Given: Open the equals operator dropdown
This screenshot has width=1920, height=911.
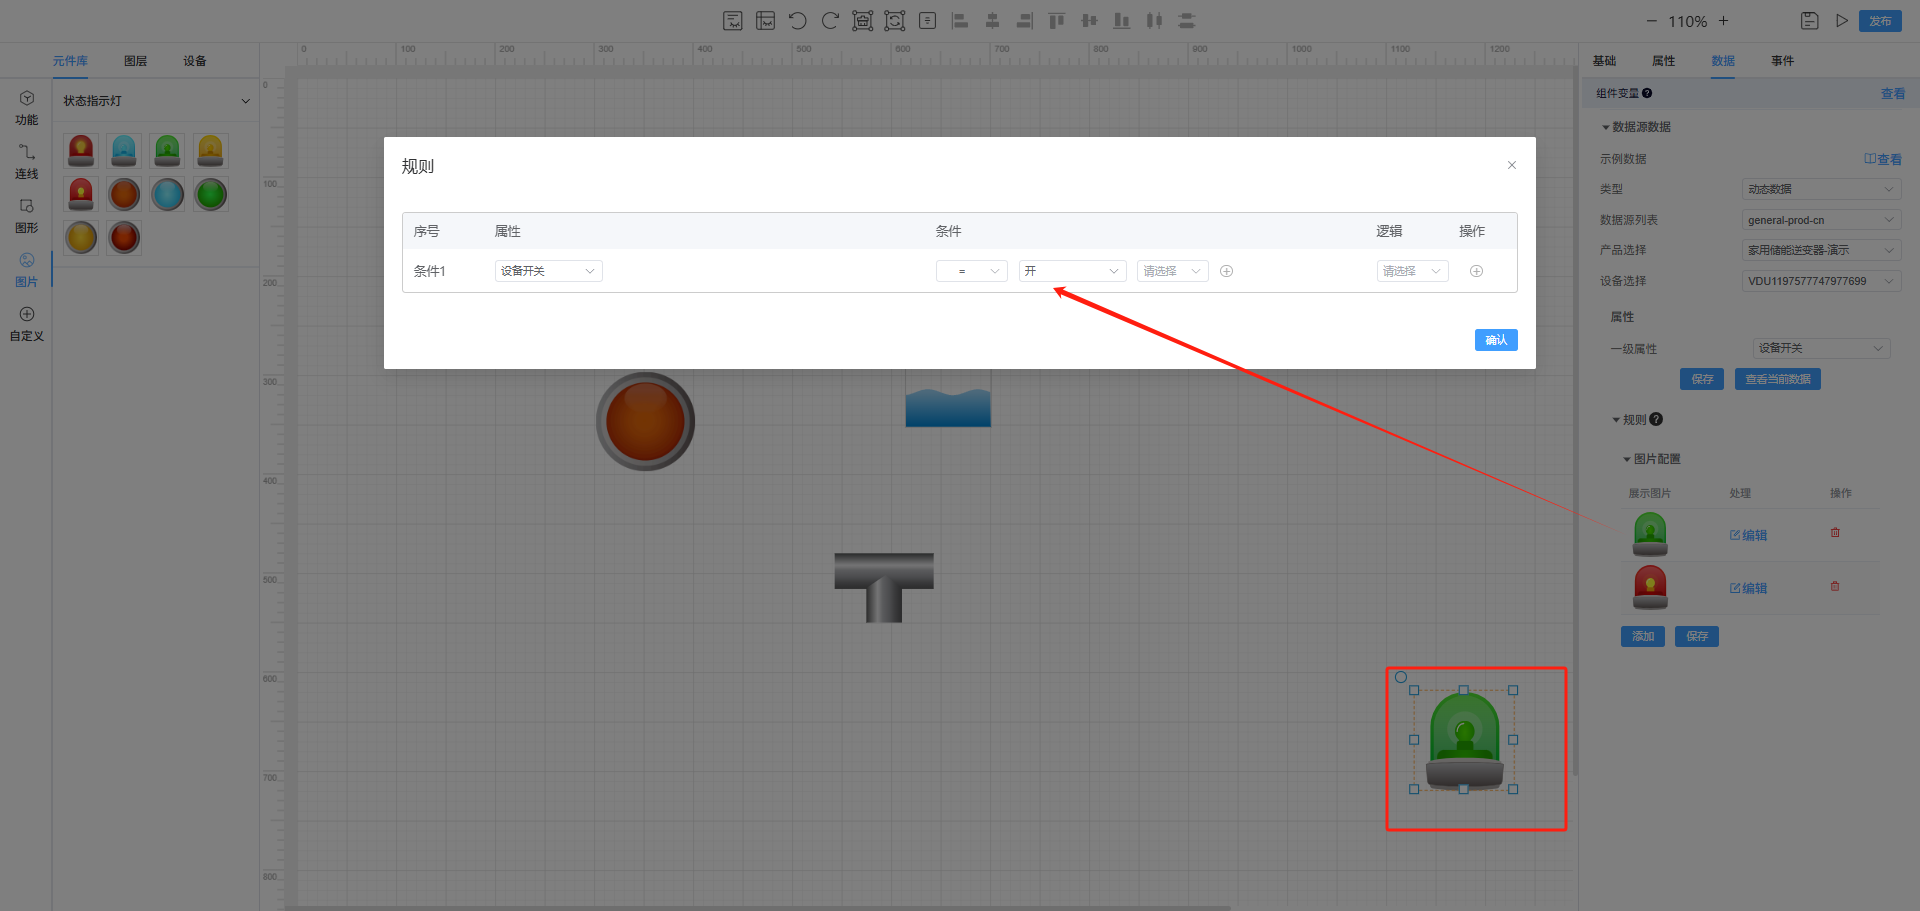Looking at the screenshot, I should pyautogui.click(x=971, y=271).
